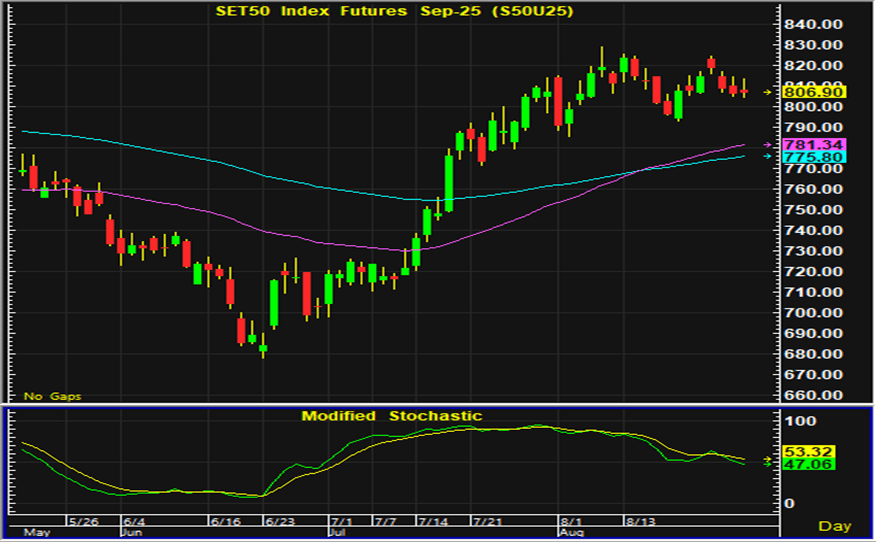Viewport: 876px width, 542px height.
Task: Click the magenta arrow beside 781.34
Action: (768, 145)
